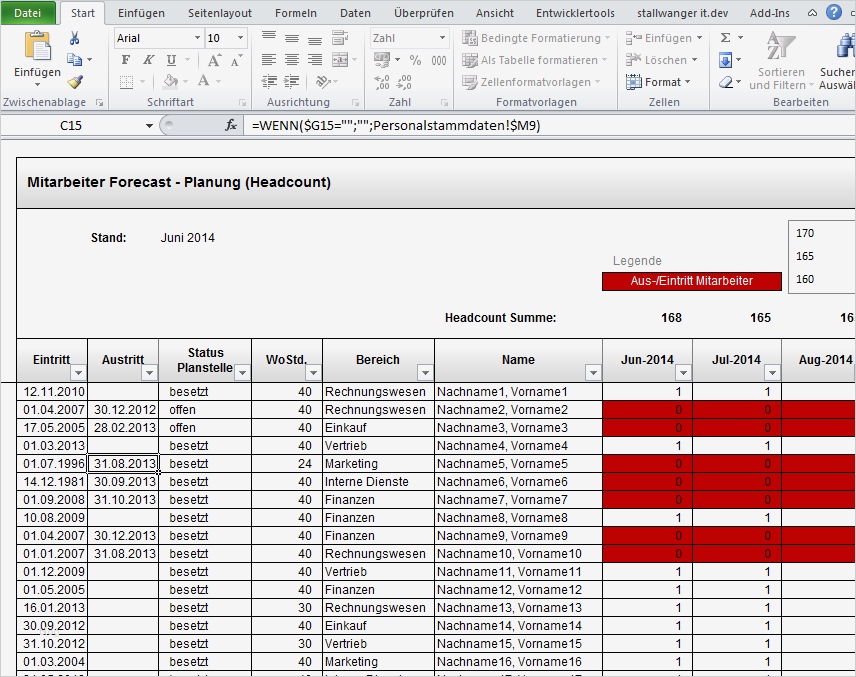The image size is (856, 677).
Task: Click the Cut scissors icon
Action: pyautogui.click(x=75, y=38)
